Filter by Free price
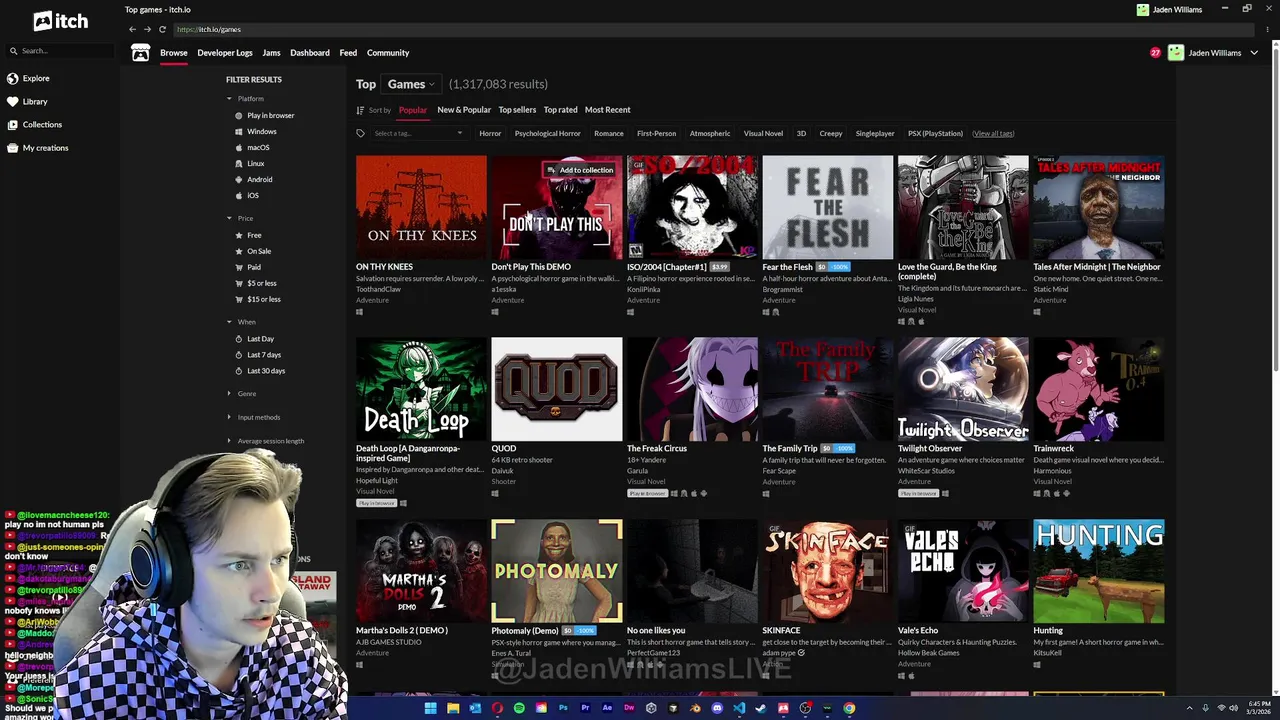 click(x=248, y=235)
